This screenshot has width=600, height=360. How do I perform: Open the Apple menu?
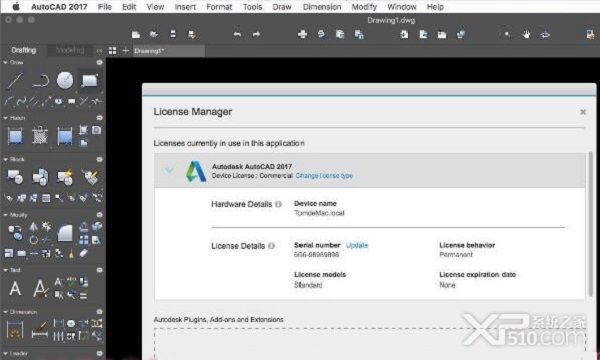16,7
